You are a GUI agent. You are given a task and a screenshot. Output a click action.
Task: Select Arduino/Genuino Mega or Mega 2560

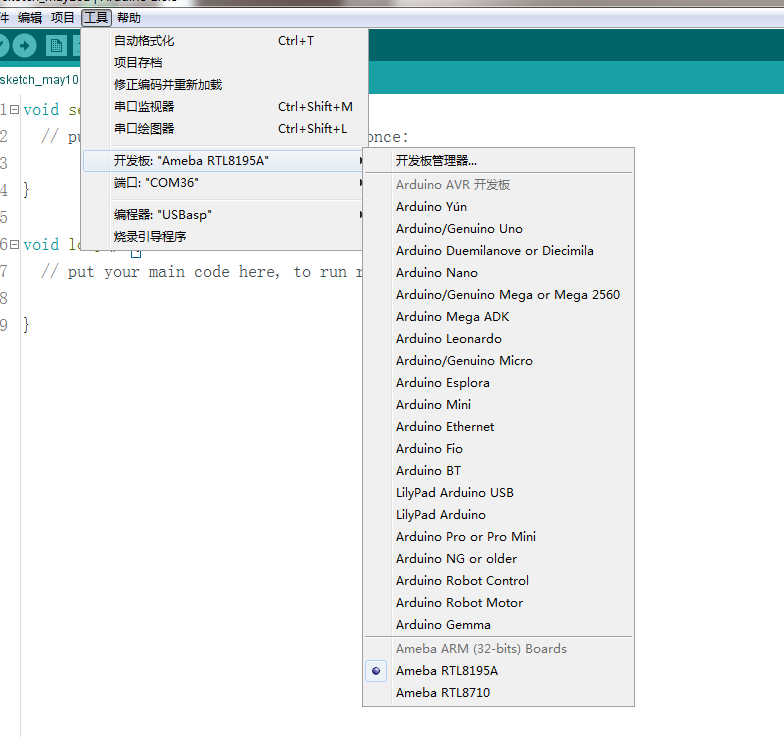(x=498, y=294)
